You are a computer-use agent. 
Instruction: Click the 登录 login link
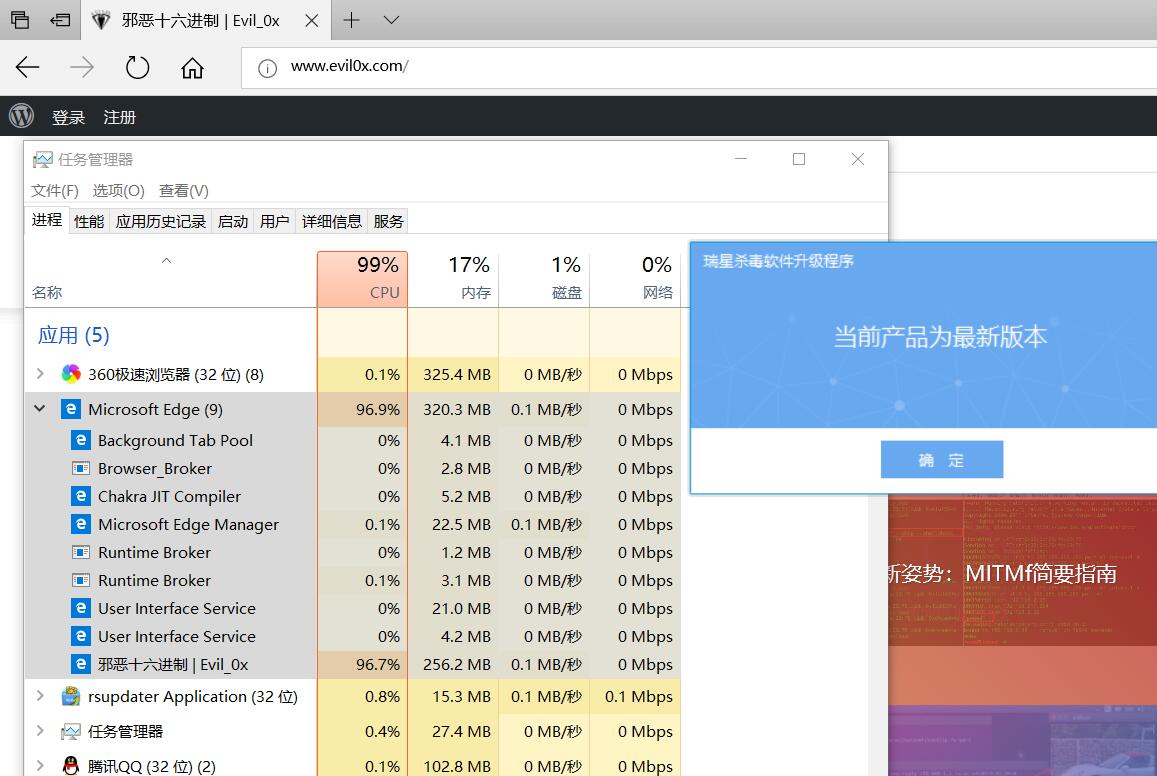(x=69, y=117)
